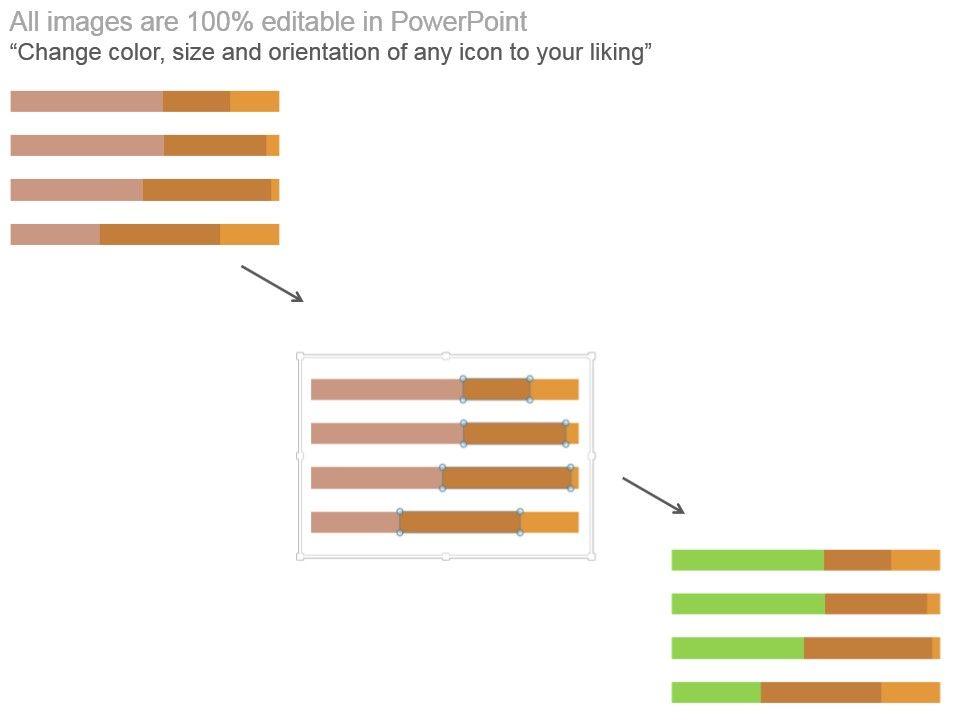Click orange segment of top-left chart's bottom bar

pyautogui.click(x=249, y=234)
